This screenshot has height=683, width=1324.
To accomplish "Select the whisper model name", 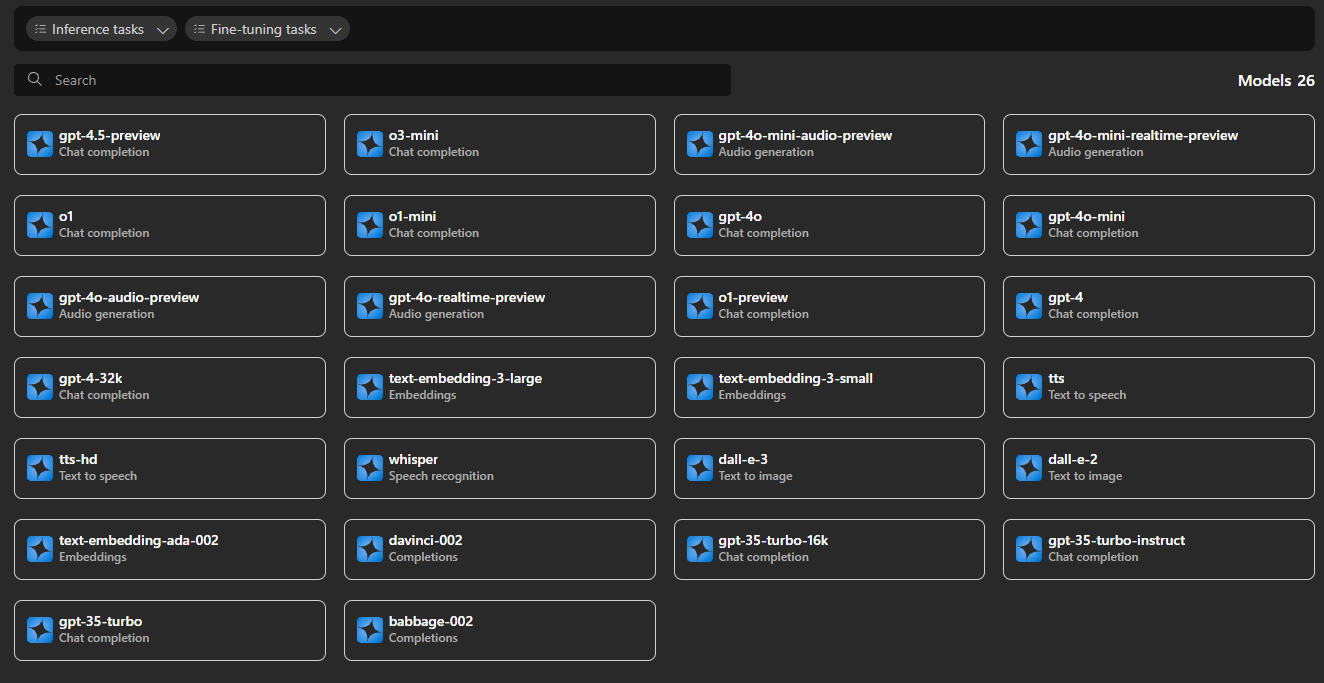I will tap(414, 460).
